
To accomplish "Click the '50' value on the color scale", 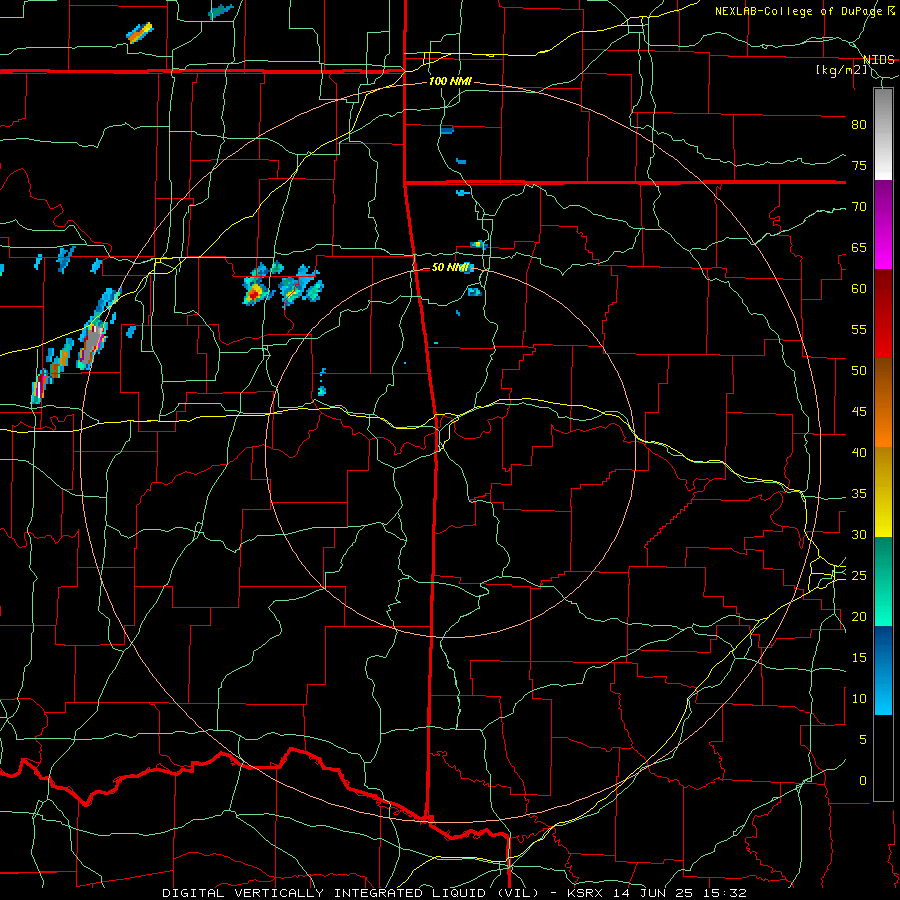I will click(859, 371).
